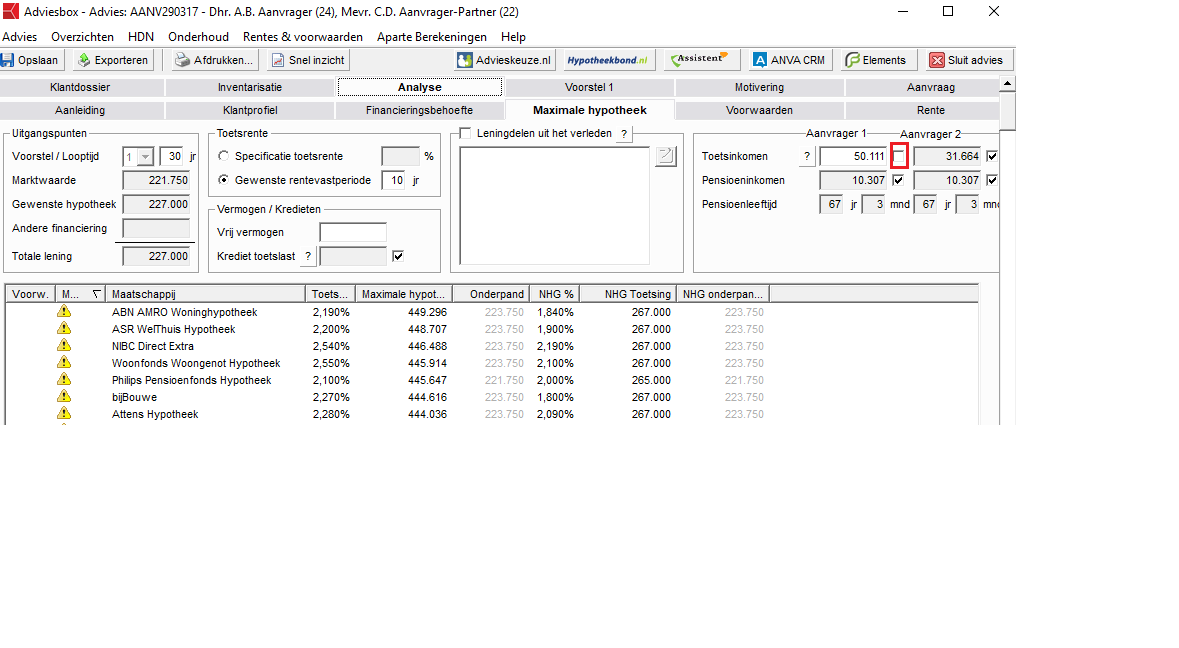Sort by Maatschappij column header
The image size is (1179, 648).
(x=205, y=294)
